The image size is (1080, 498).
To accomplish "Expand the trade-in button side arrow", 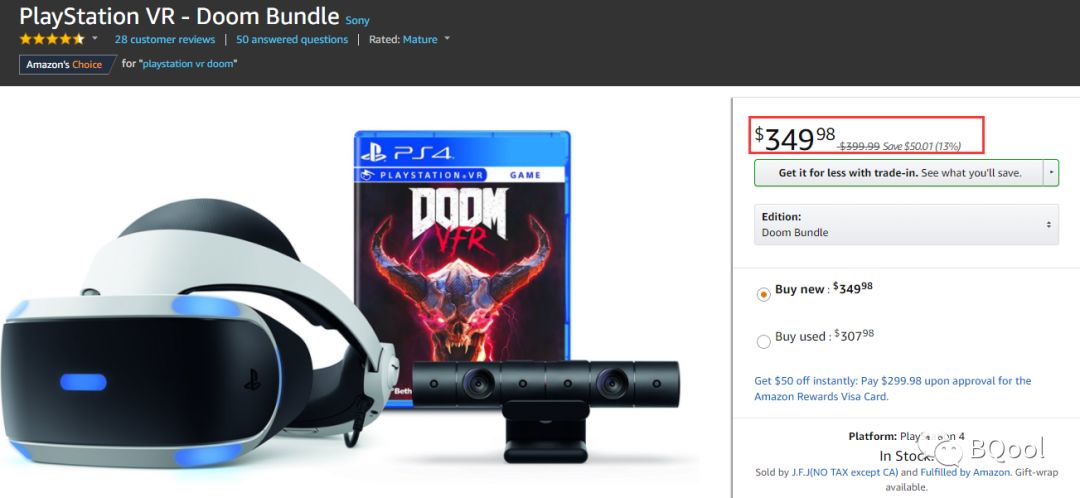I will [x=1050, y=172].
